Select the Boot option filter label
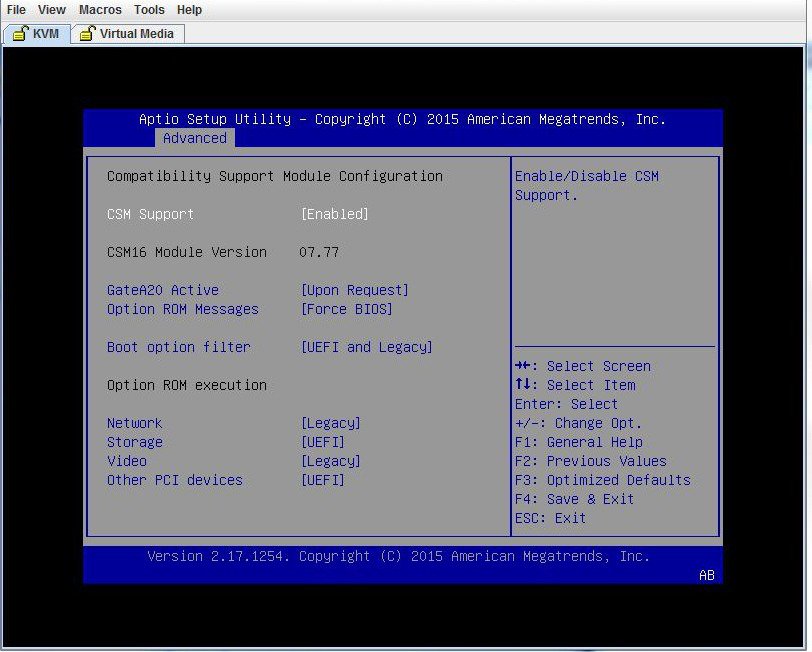 point(178,347)
